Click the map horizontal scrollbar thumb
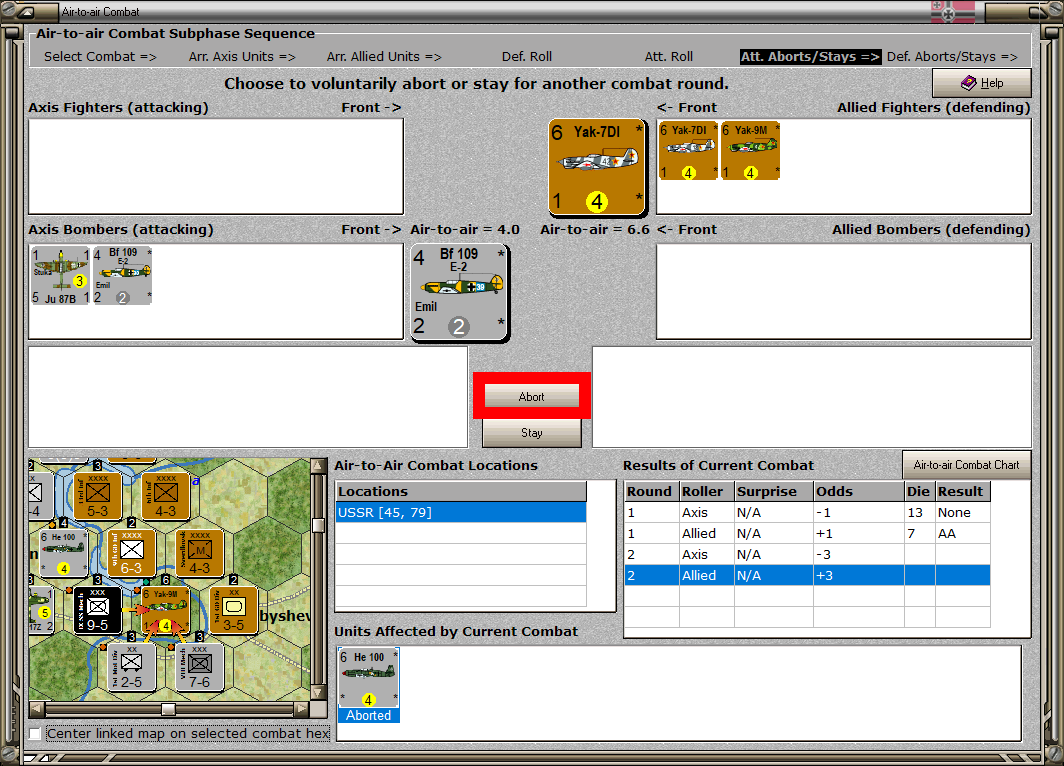 coord(168,709)
